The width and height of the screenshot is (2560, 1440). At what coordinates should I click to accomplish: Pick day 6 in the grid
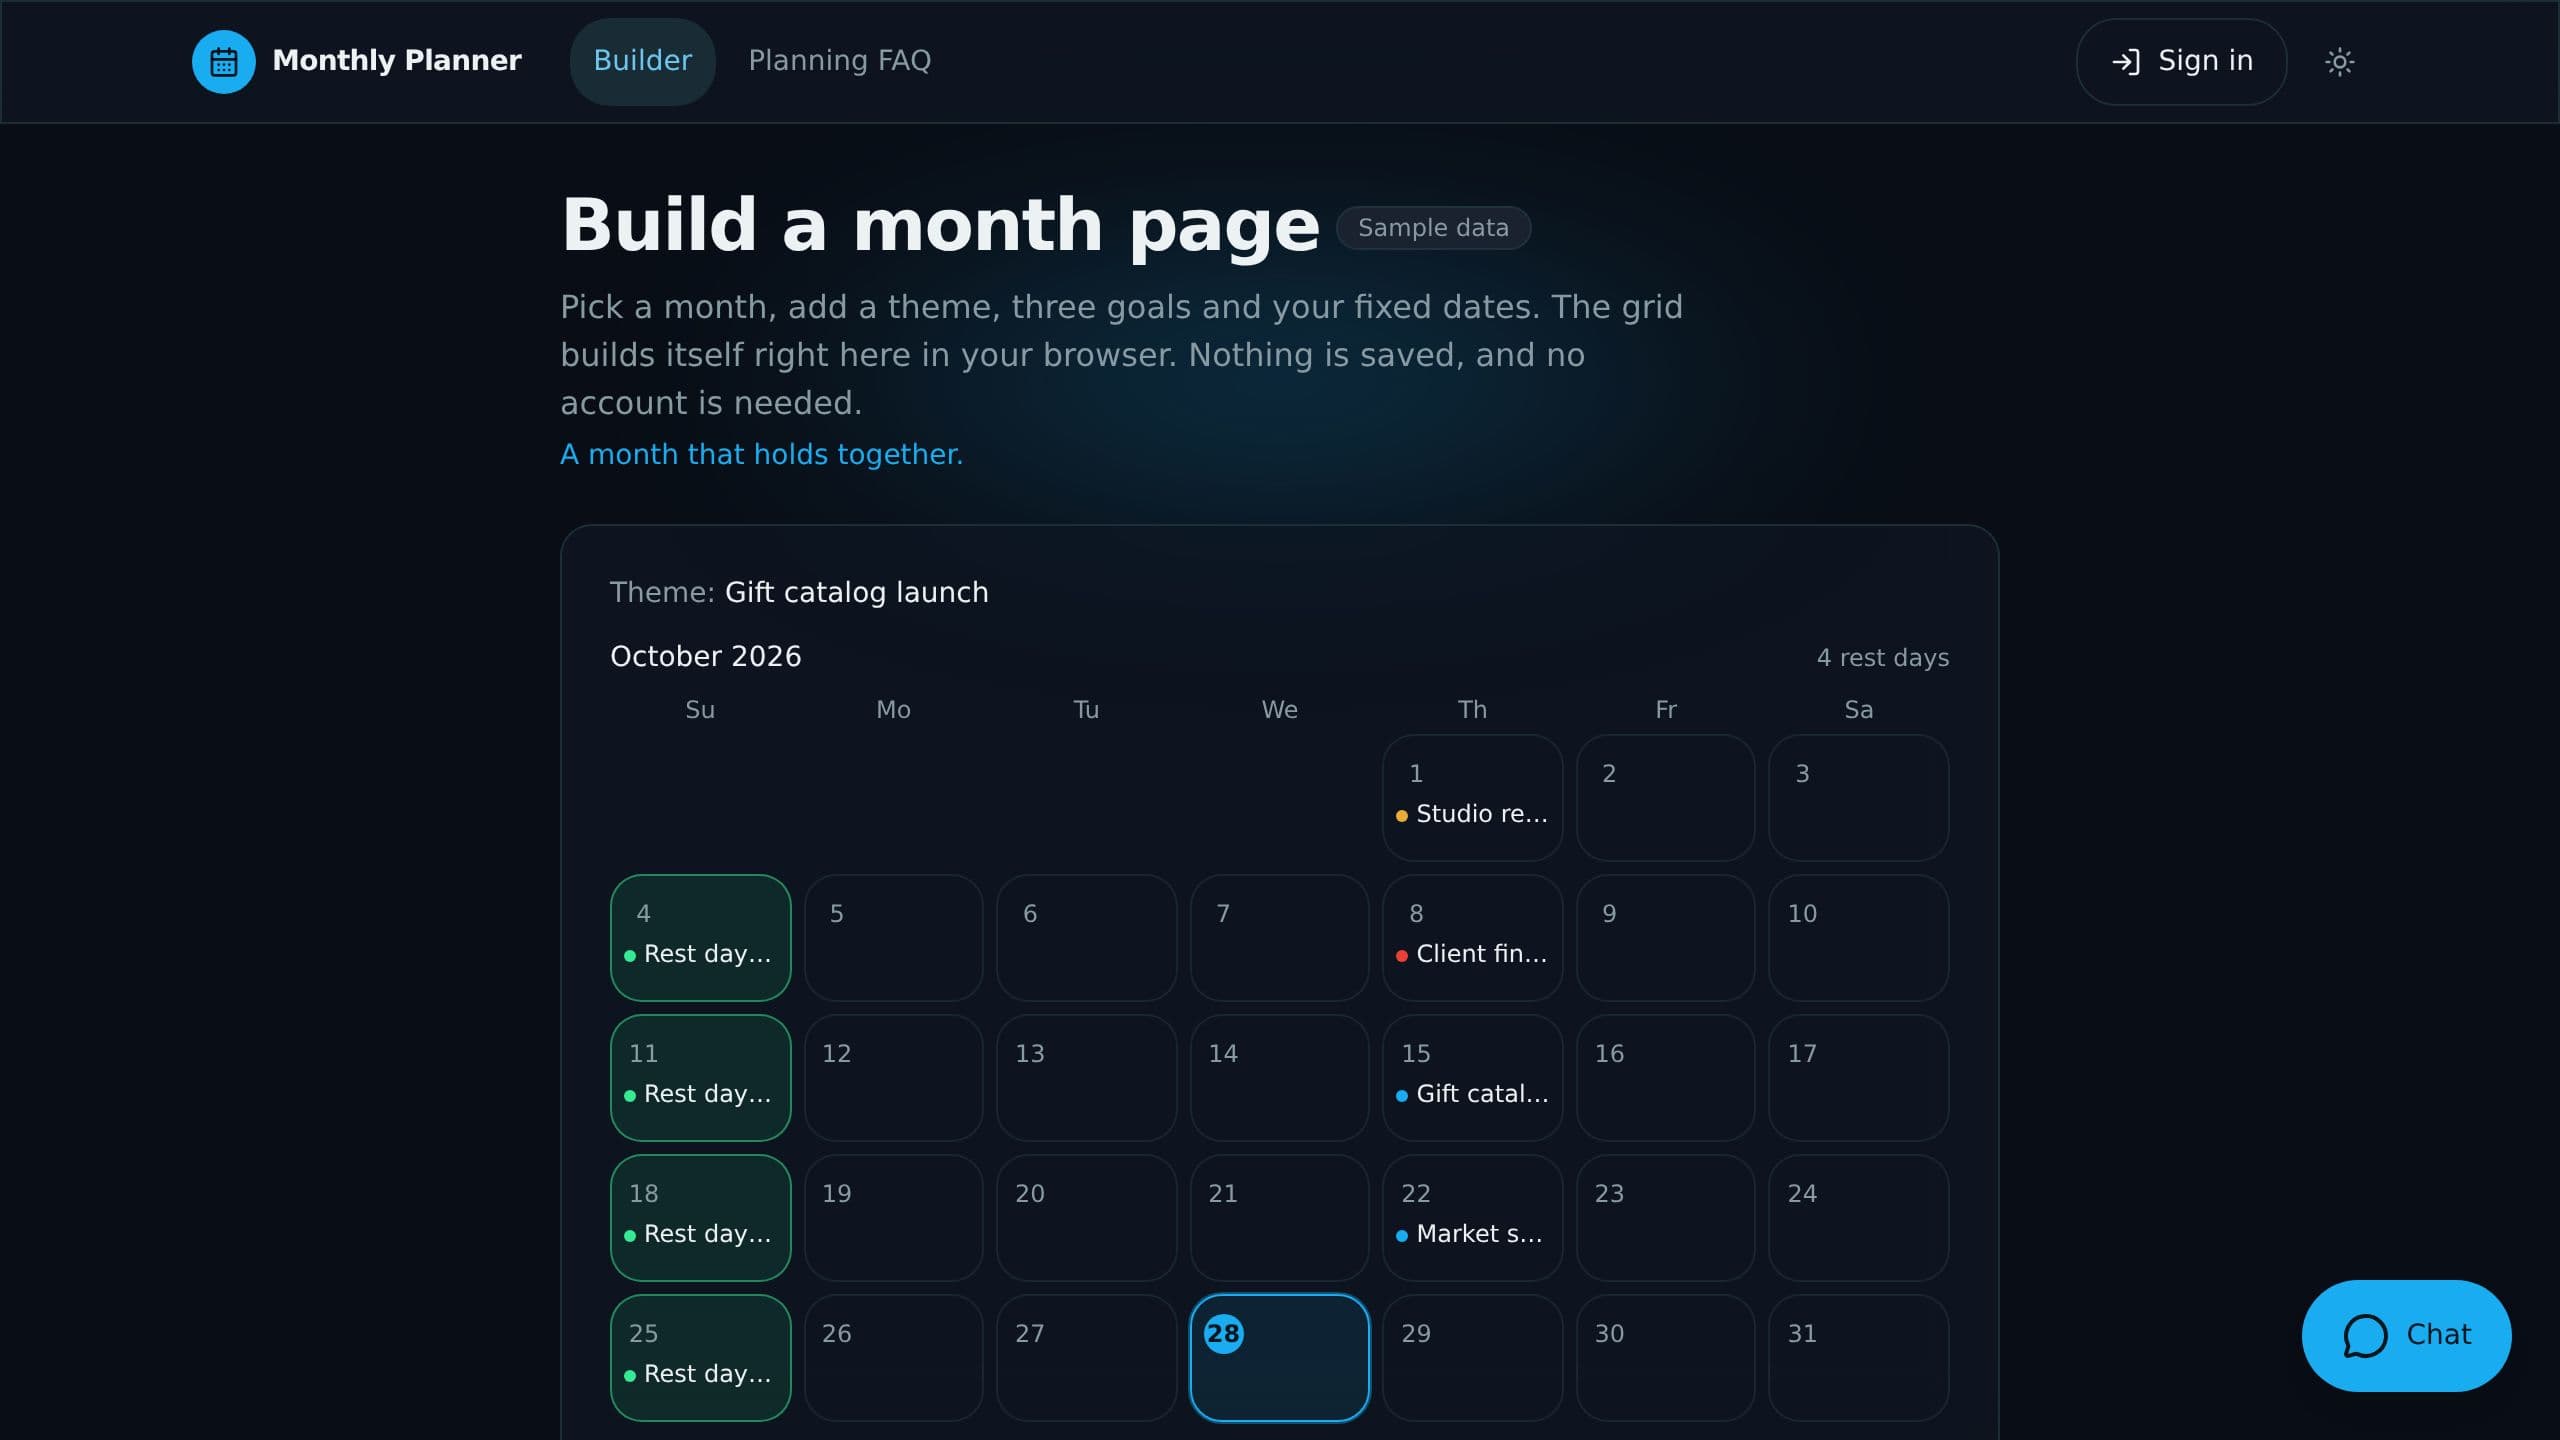[1086, 937]
